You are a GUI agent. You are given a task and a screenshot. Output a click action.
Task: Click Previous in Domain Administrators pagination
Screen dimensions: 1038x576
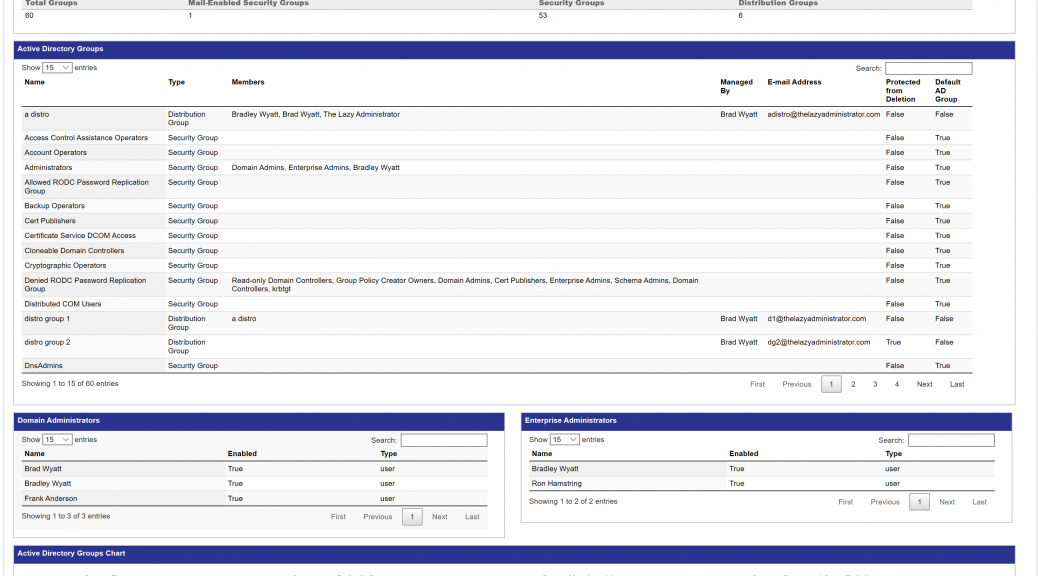pos(377,516)
